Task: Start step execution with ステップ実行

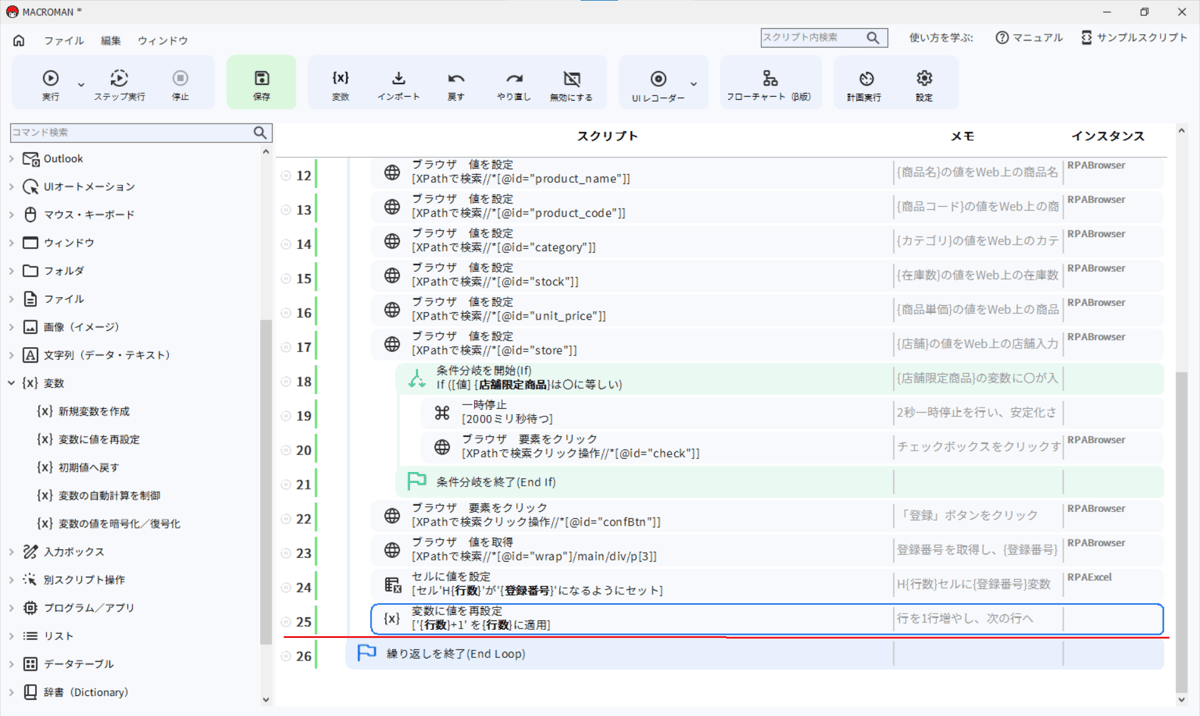Action: pos(119,84)
